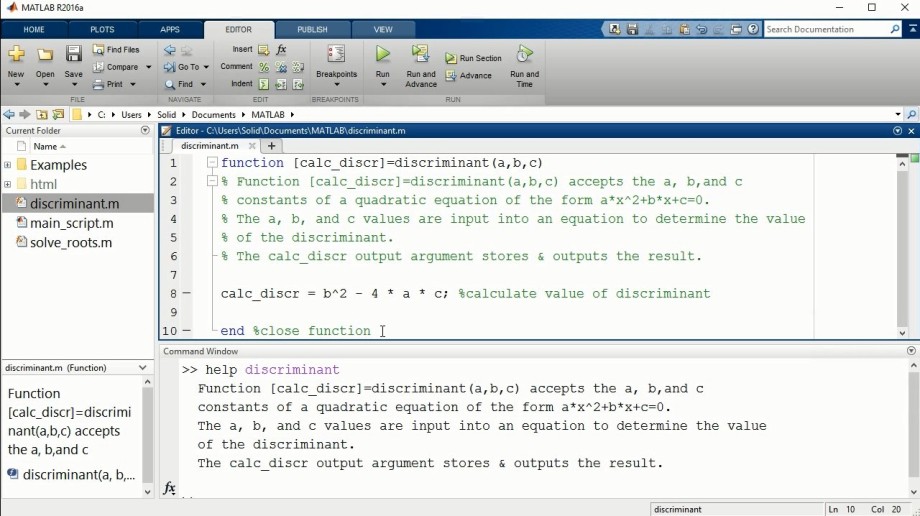The height and width of the screenshot is (516, 920).
Task: Click the green Run button
Action: 382,56
